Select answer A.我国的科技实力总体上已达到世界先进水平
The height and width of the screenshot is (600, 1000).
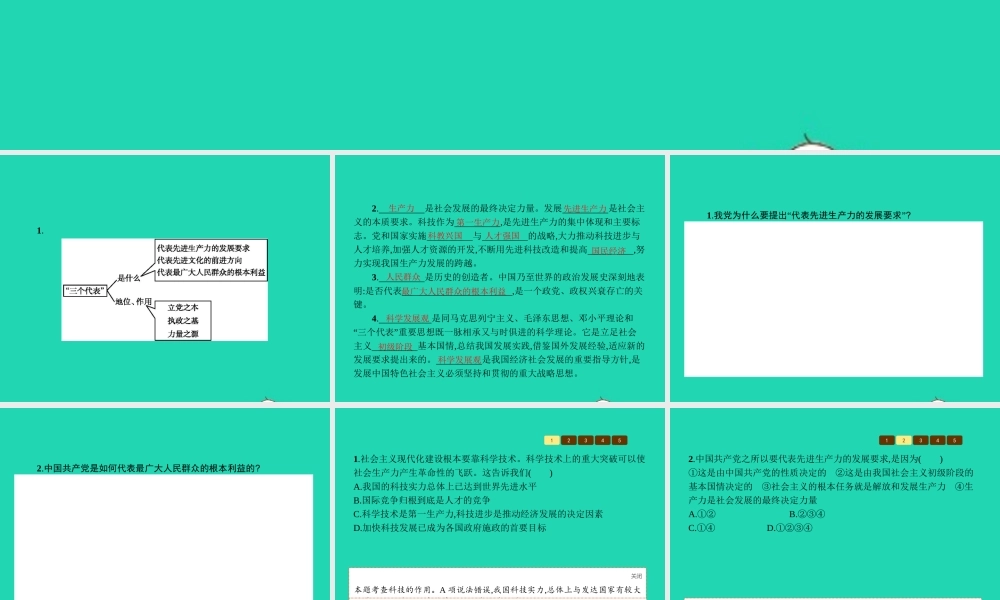(x=445, y=487)
